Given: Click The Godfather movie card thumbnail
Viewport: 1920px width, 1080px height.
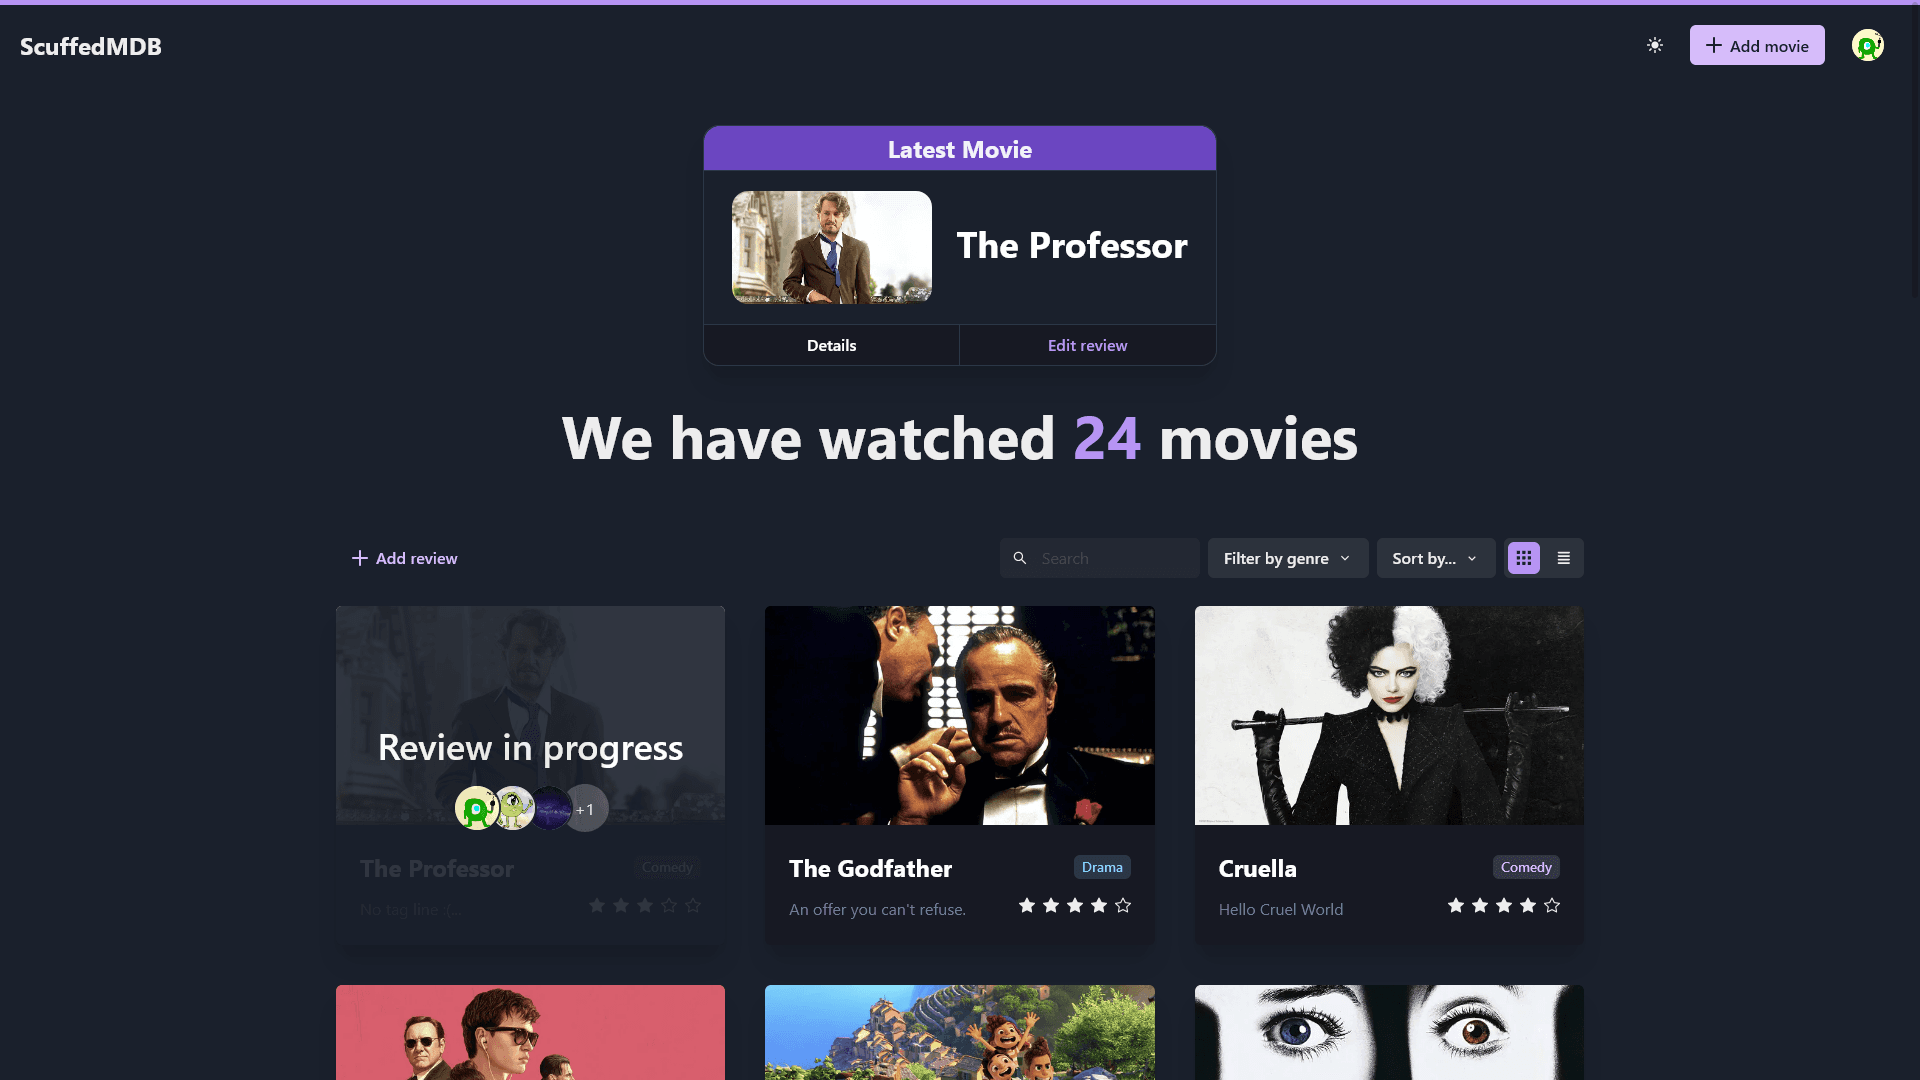Looking at the screenshot, I should coord(959,715).
